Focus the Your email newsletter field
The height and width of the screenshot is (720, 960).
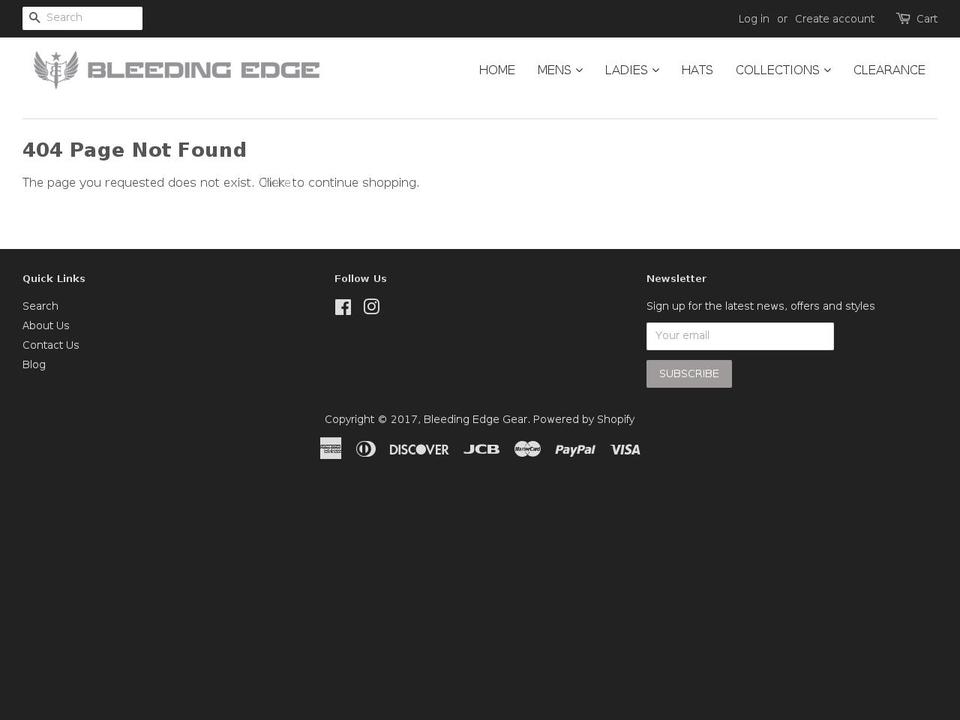click(x=740, y=336)
